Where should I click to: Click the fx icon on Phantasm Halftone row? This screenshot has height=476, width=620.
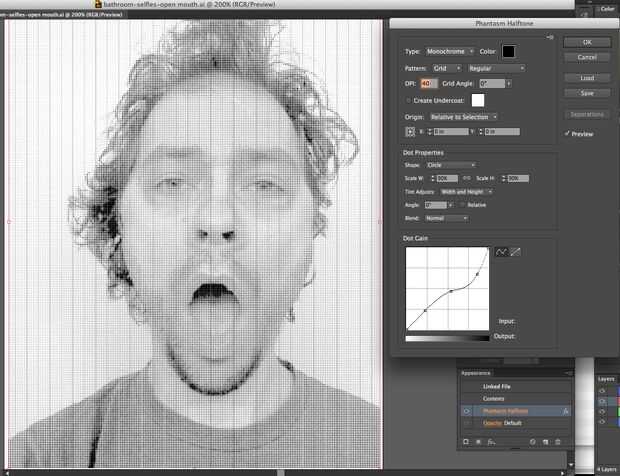[565, 412]
